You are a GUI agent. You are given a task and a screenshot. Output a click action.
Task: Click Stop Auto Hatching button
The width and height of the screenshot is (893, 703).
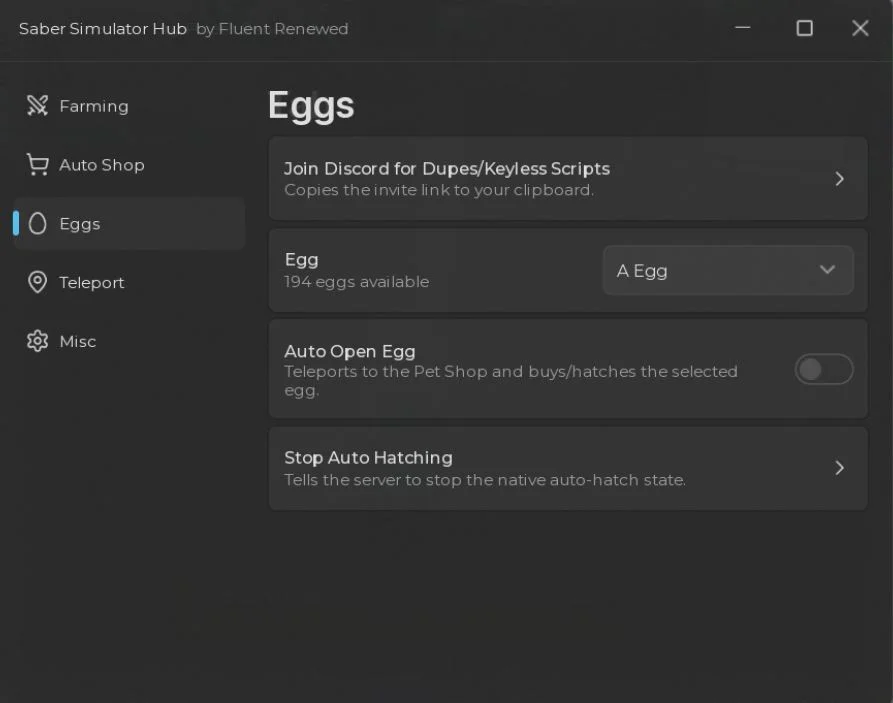click(568, 468)
